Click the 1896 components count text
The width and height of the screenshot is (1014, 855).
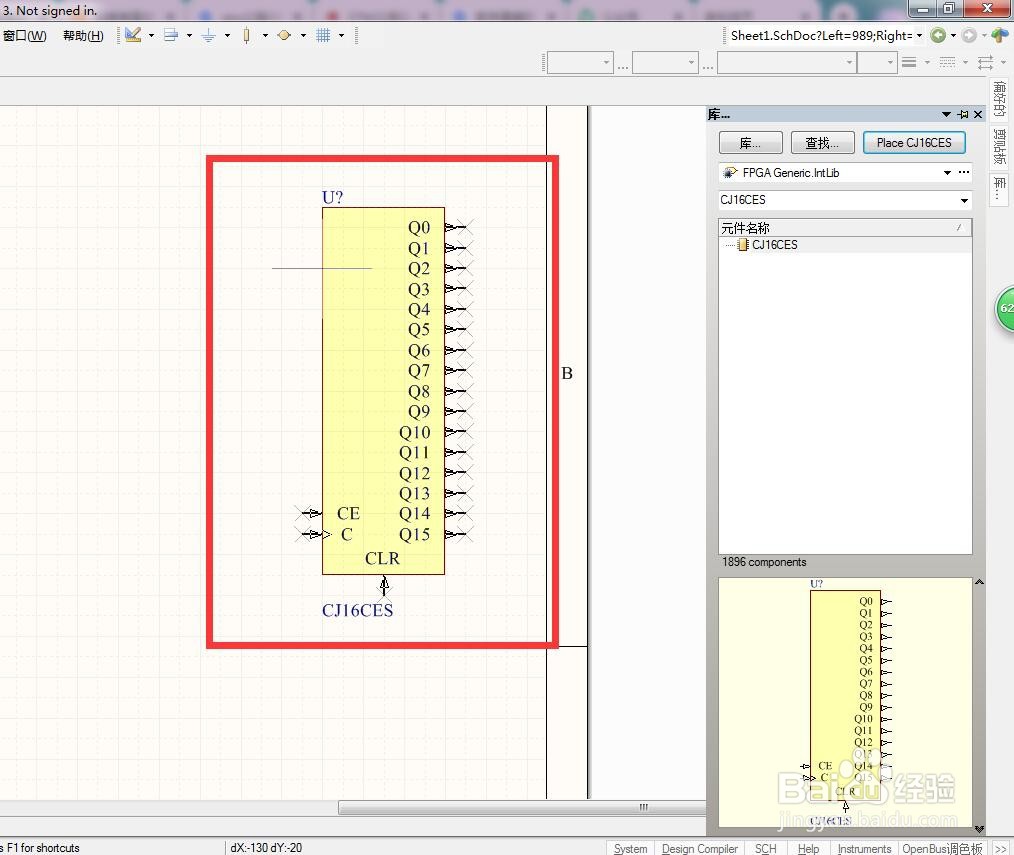[764, 562]
